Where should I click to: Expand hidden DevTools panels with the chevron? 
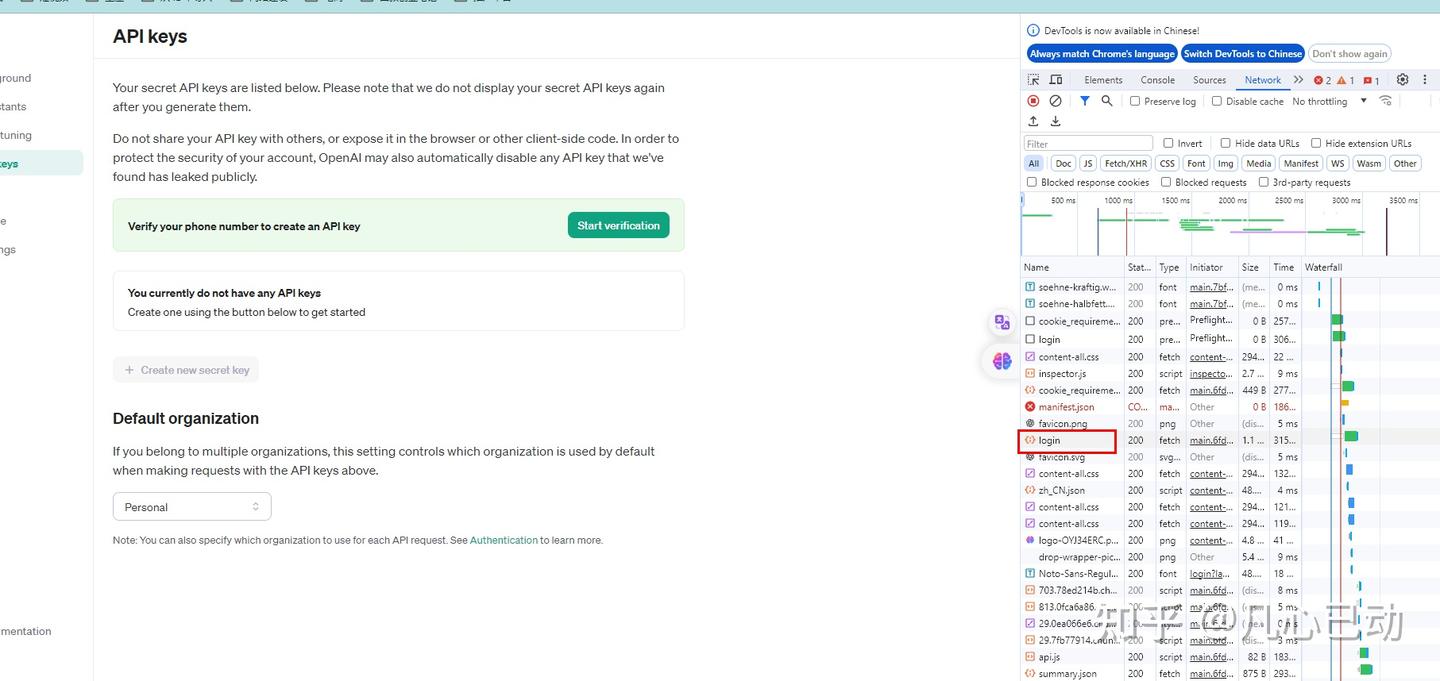(1298, 79)
